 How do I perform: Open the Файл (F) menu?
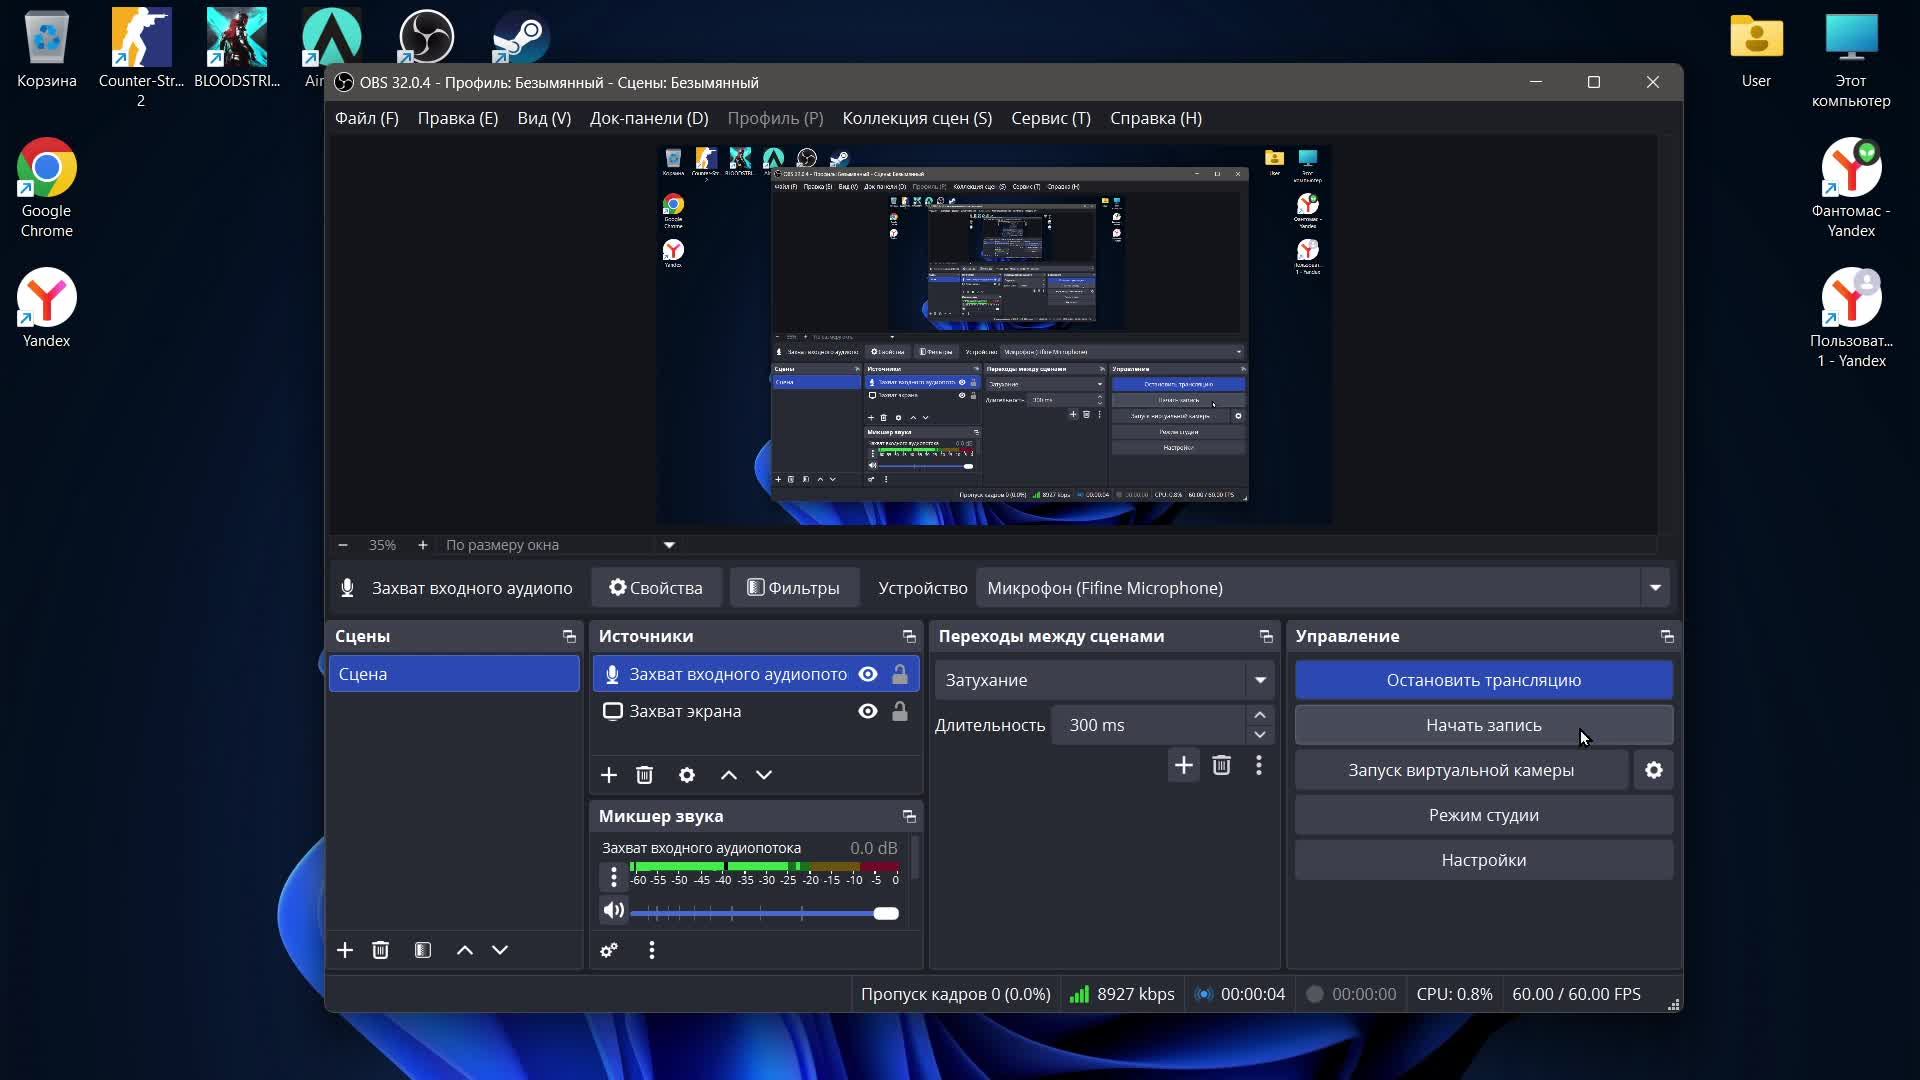[x=366, y=118]
